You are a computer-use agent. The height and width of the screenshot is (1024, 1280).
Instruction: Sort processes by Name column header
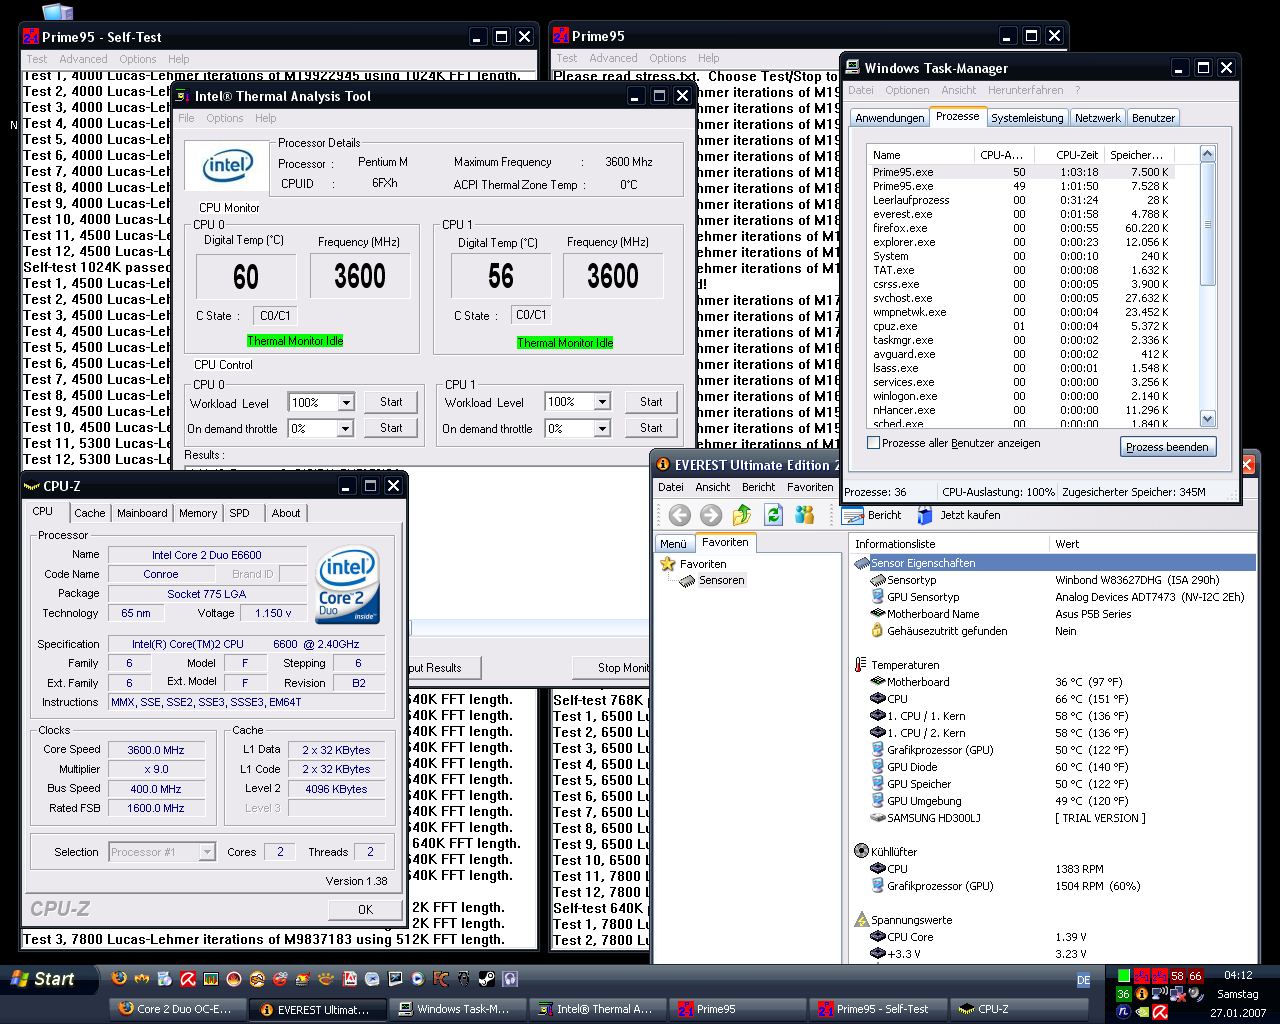920,155
